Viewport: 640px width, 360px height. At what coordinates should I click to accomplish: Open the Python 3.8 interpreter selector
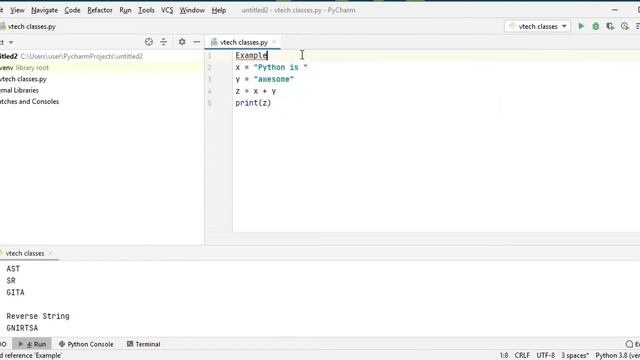(617, 356)
